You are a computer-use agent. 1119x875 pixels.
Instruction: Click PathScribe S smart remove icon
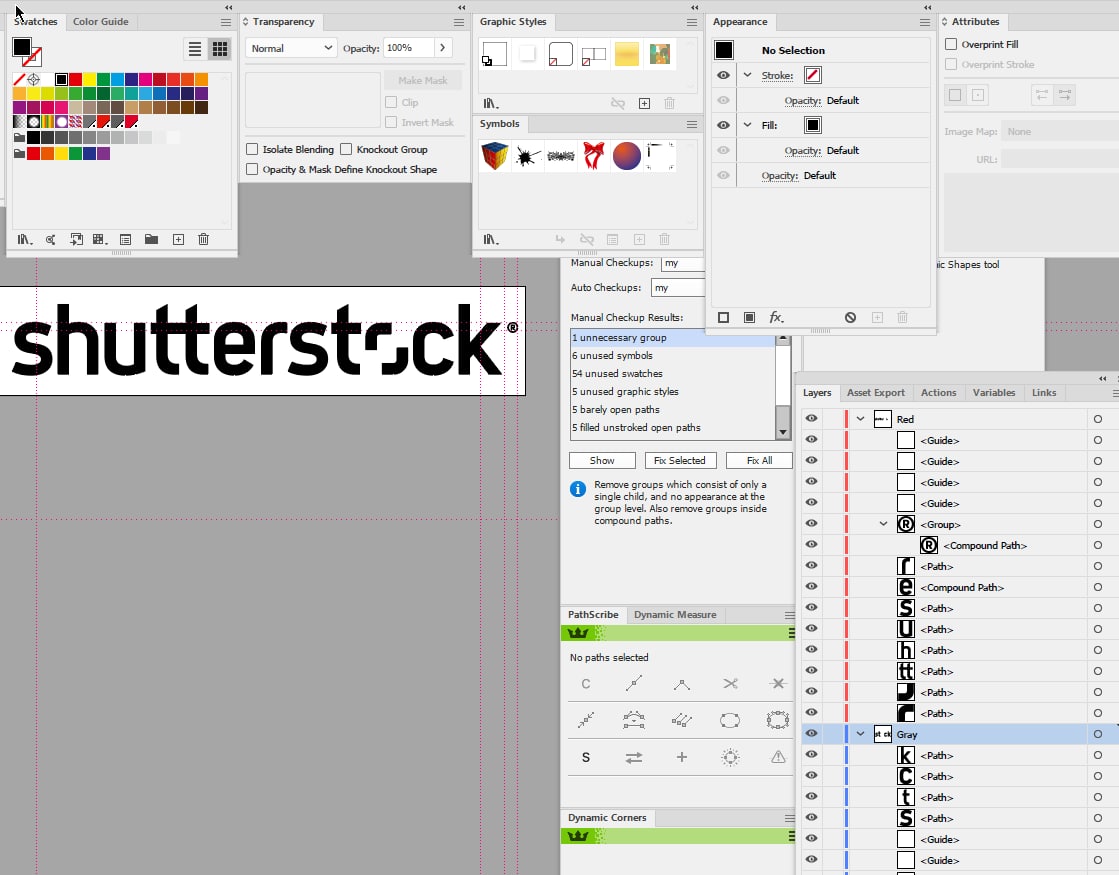coord(586,757)
